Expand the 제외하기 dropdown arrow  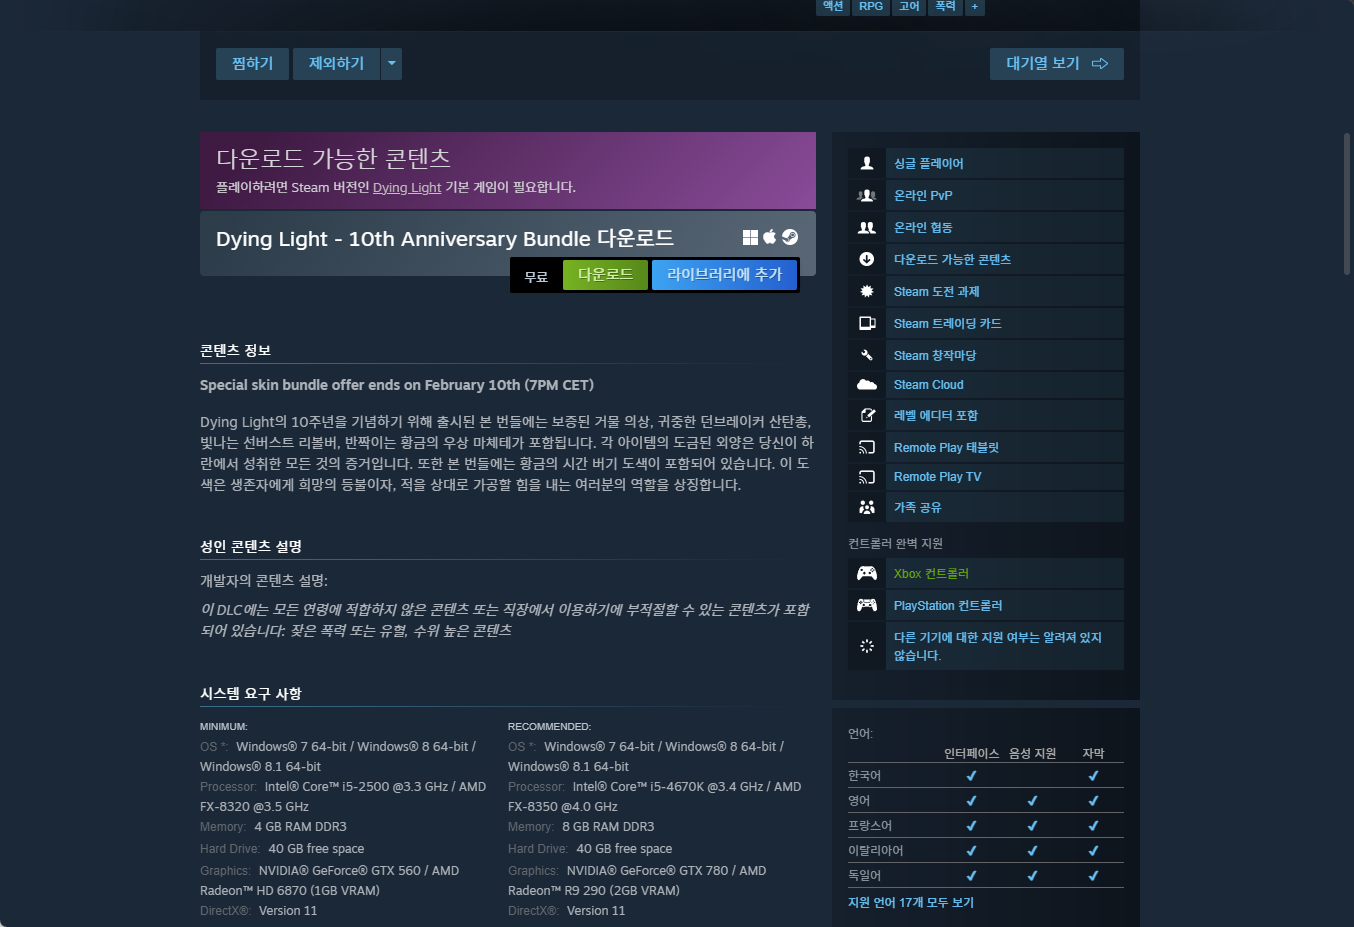coord(392,64)
